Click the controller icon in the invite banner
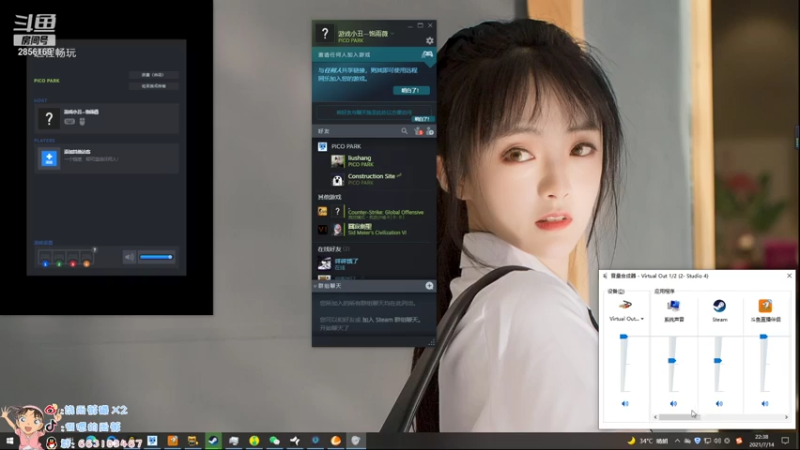Screen dimensions: 800x450 click(x=427, y=54)
